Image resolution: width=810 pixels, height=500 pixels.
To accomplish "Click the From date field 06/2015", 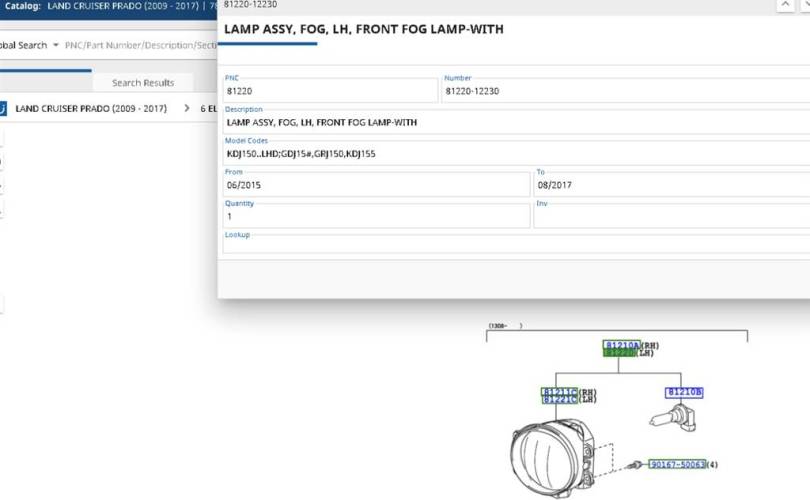I will 376,185.
